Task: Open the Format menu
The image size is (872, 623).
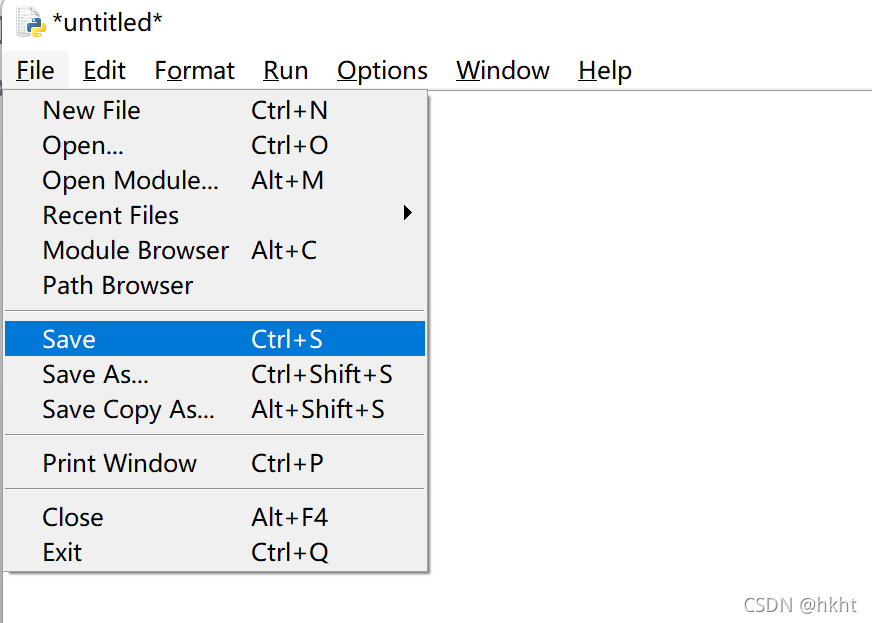Action: [x=194, y=71]
